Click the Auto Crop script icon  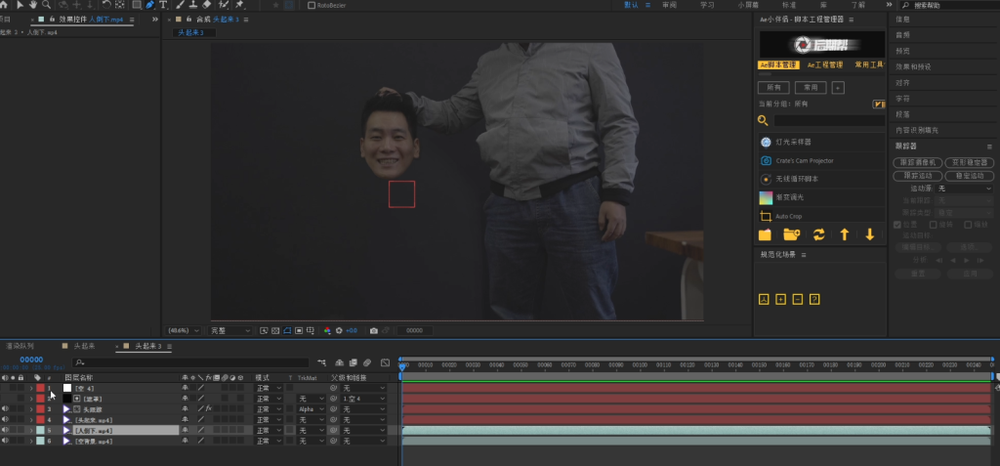coord(766,216)
